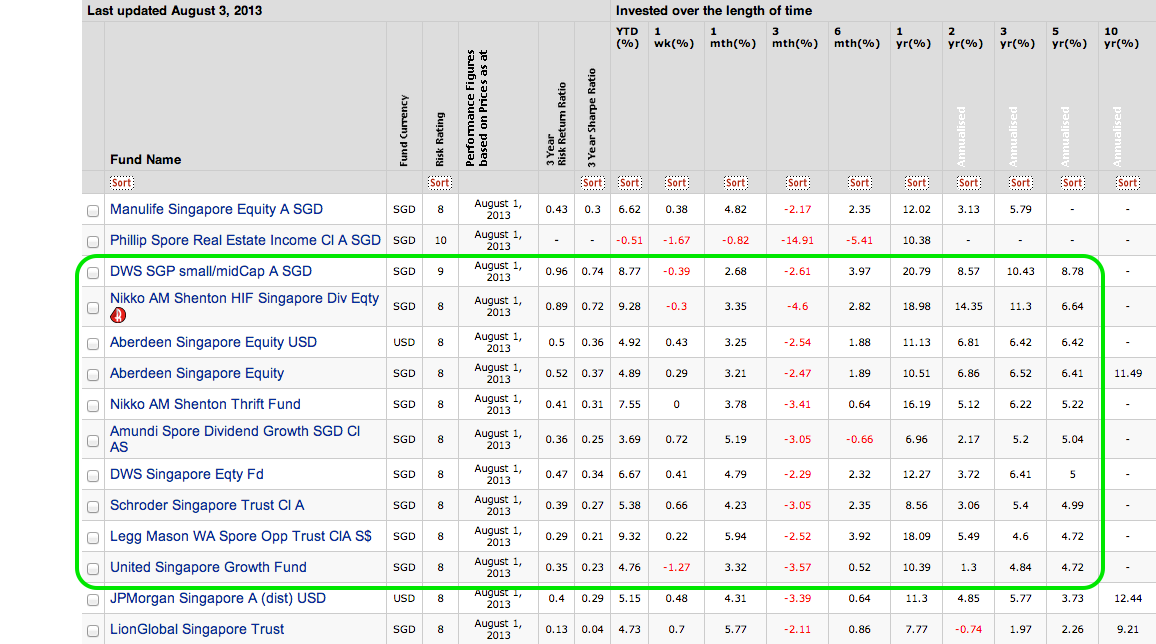The width and height of the screenshot is (1156, 644).
Task: Click the '-14.91' 3 mth value for Phillip Spore
Action: tap(797, 240)
